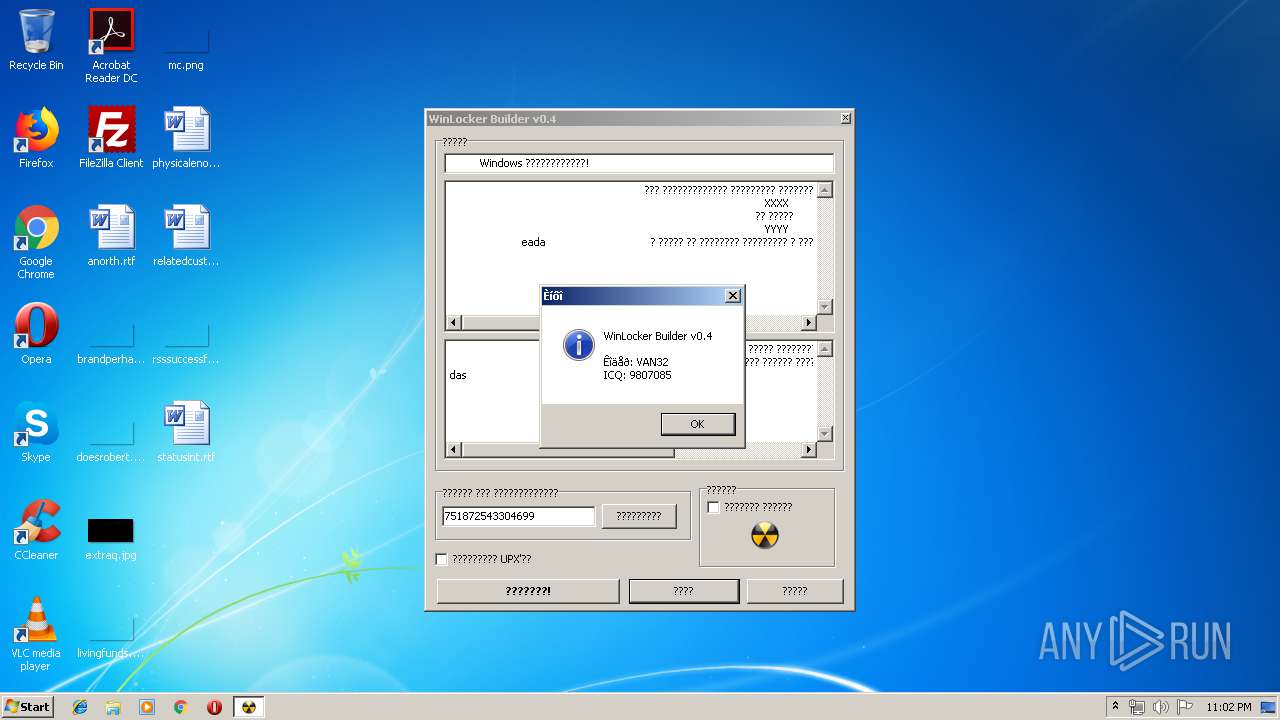Open Recycle Bin desktop icon

pyautogui.click(x=36, y=40)
